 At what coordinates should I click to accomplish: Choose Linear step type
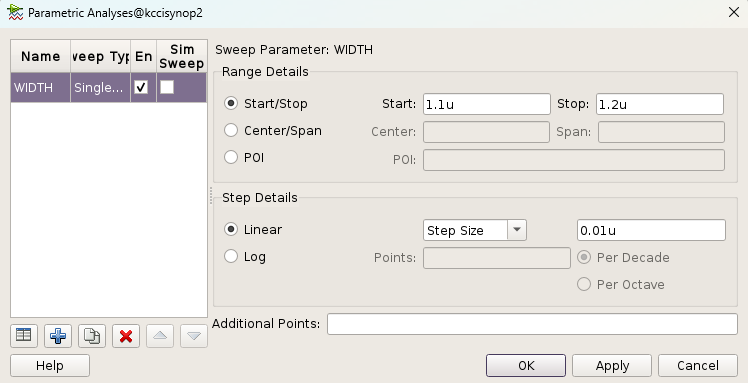[x=231, y=229]
